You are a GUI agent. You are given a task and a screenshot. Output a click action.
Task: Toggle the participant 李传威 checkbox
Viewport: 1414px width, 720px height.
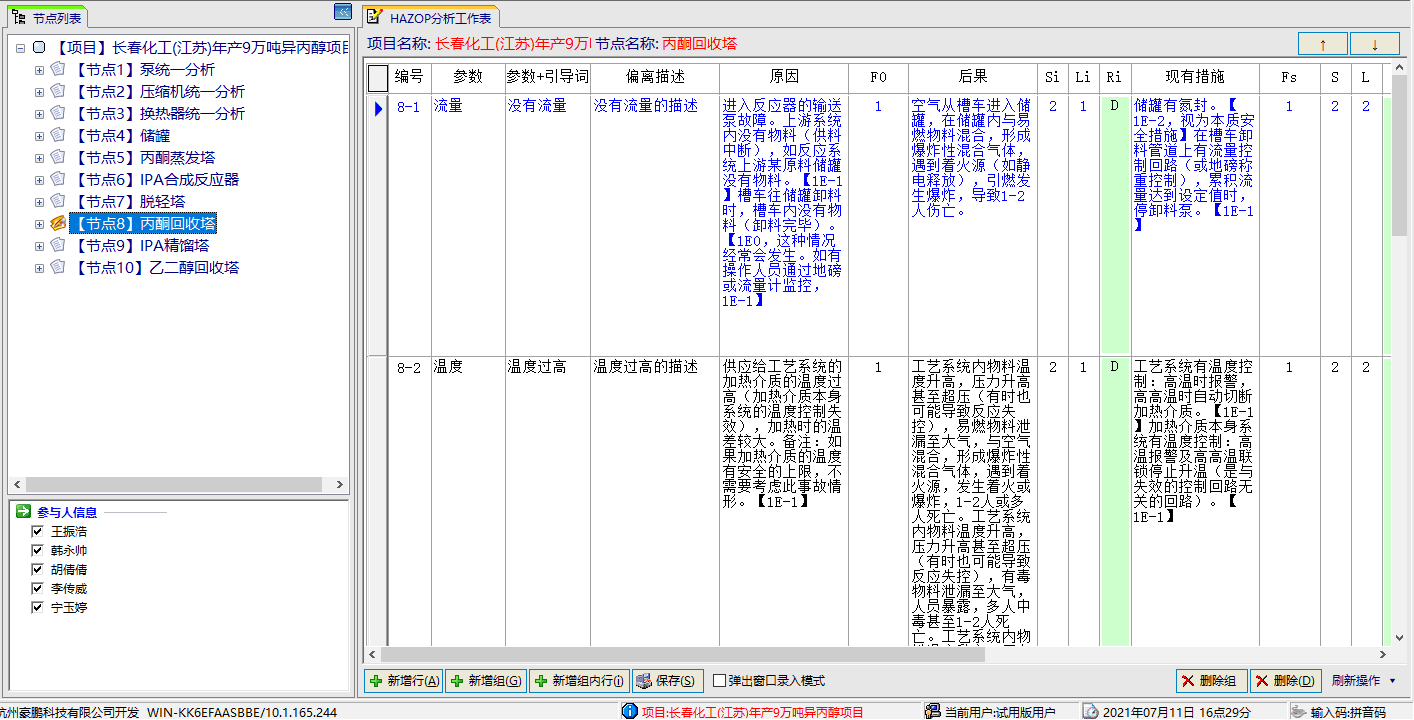pos(37,588)
